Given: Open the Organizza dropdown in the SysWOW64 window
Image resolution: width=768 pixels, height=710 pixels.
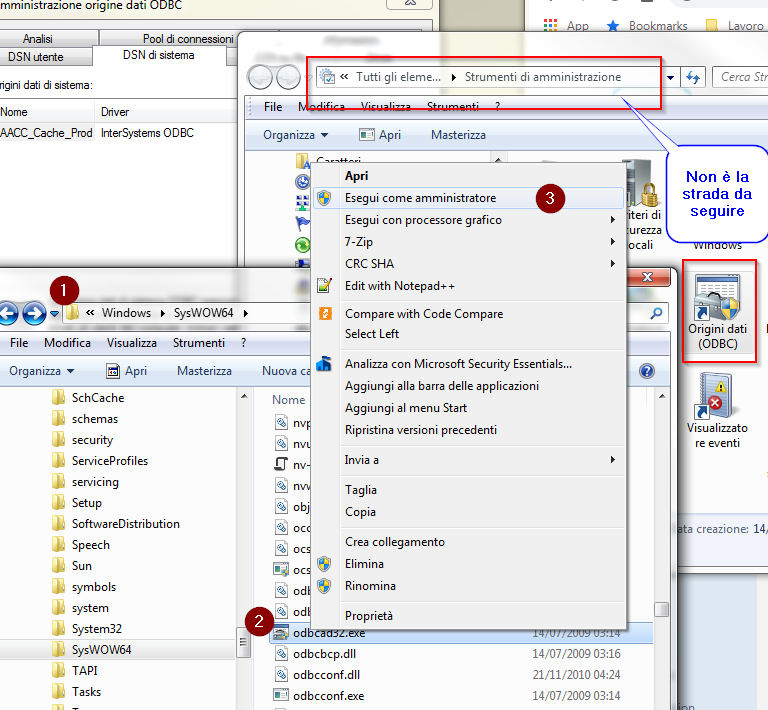Looking at the screenshot, I should (x=42, y=371).
